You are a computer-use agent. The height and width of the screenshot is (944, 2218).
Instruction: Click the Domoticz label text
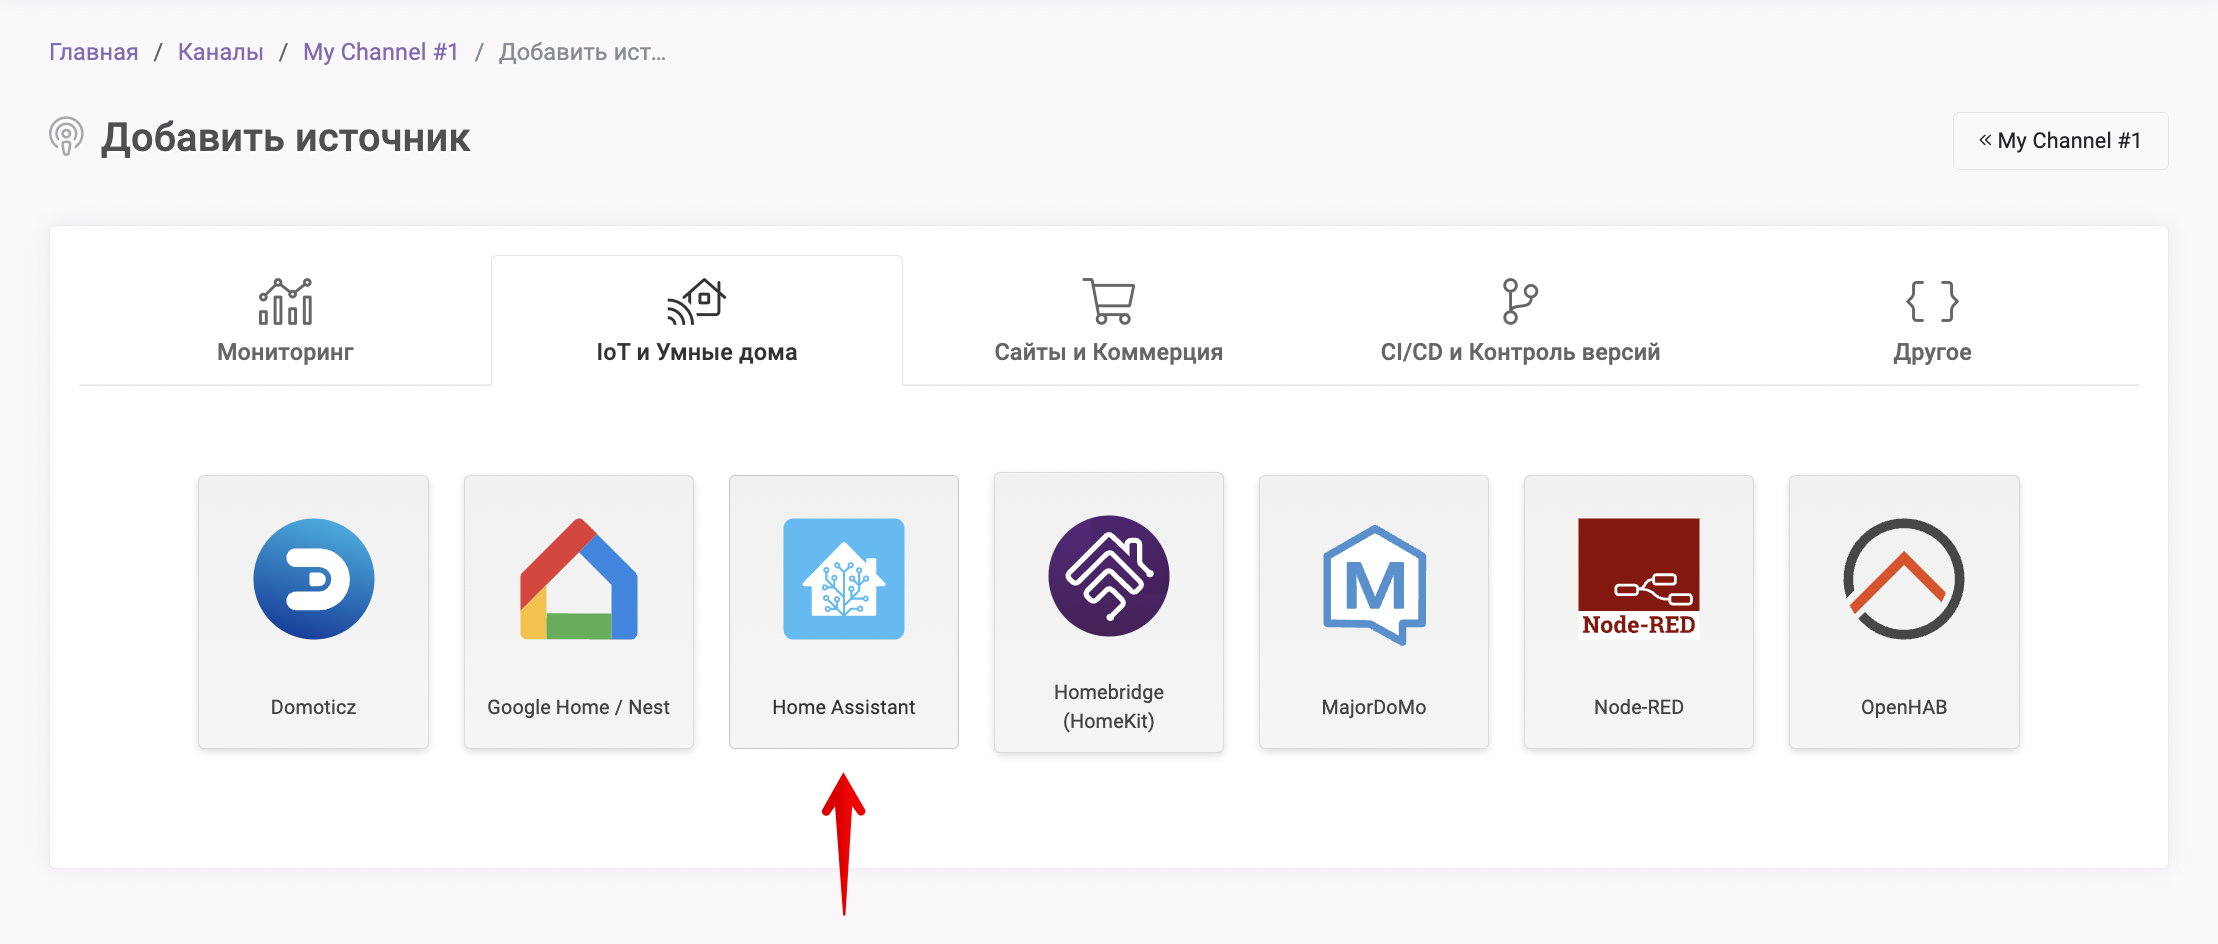313,707
